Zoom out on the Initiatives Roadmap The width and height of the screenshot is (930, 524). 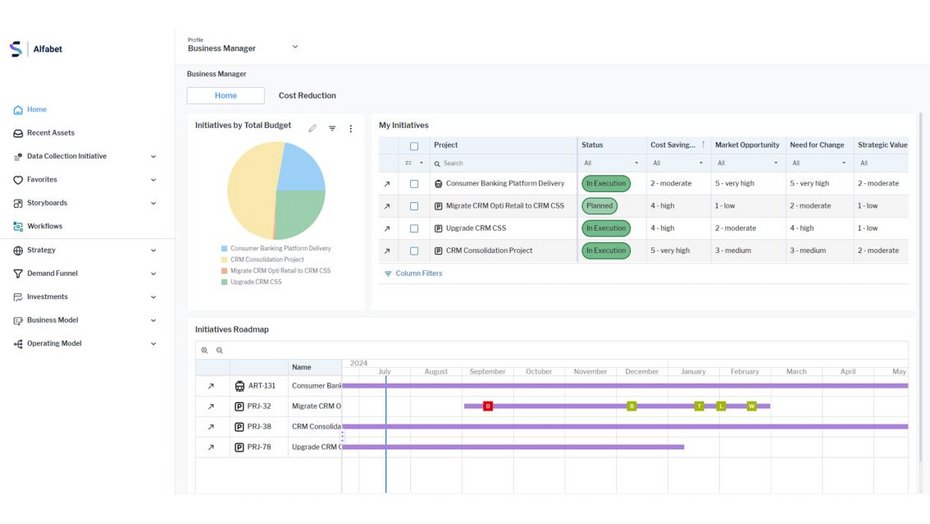click(x=219, y=351)
